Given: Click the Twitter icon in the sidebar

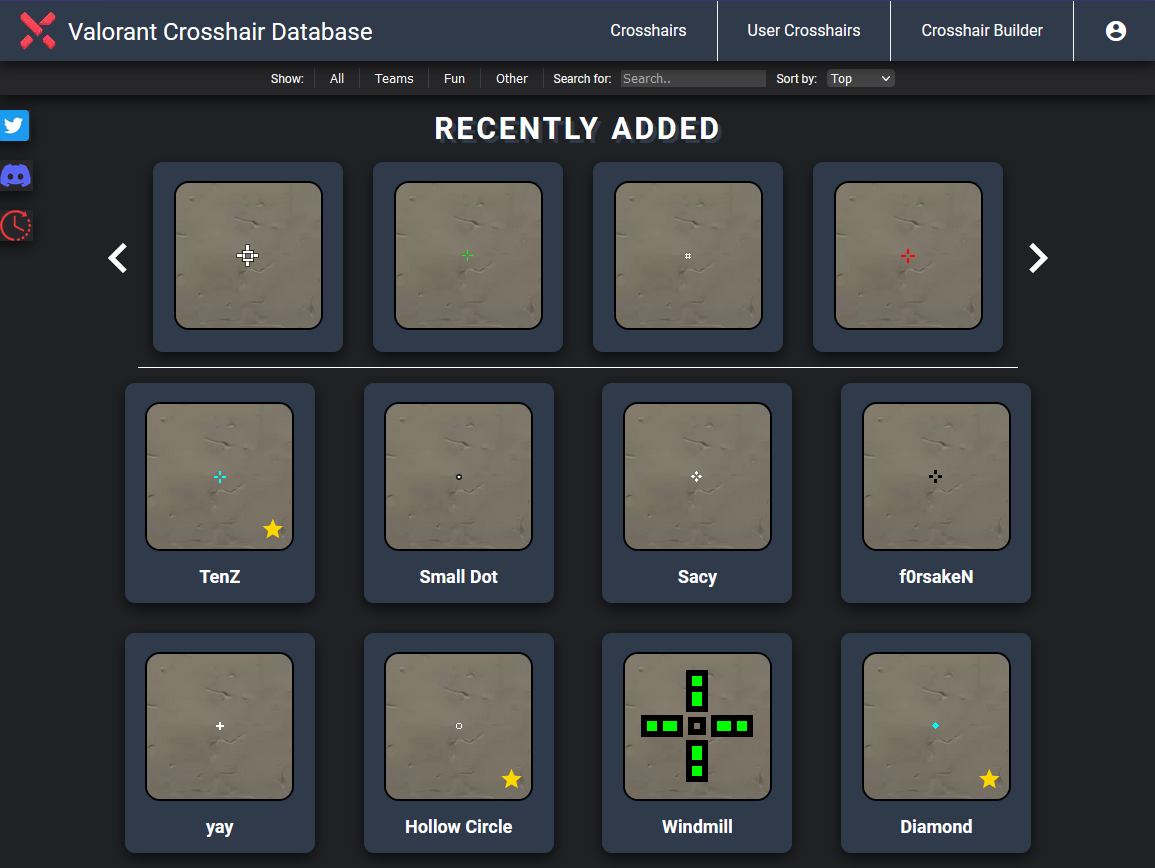Looking at the screenshot, I should 14,126.
